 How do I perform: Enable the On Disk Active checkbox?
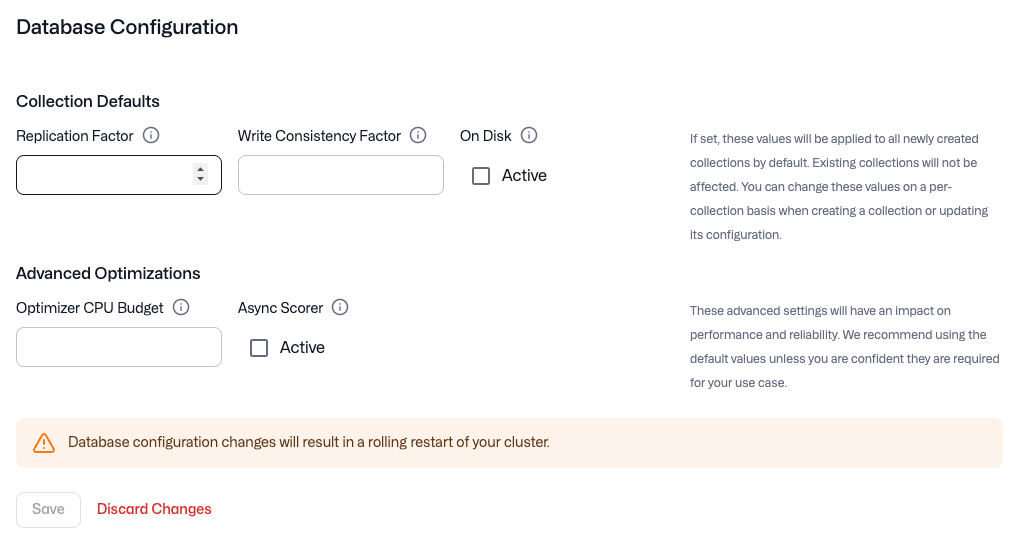(481, 176)
